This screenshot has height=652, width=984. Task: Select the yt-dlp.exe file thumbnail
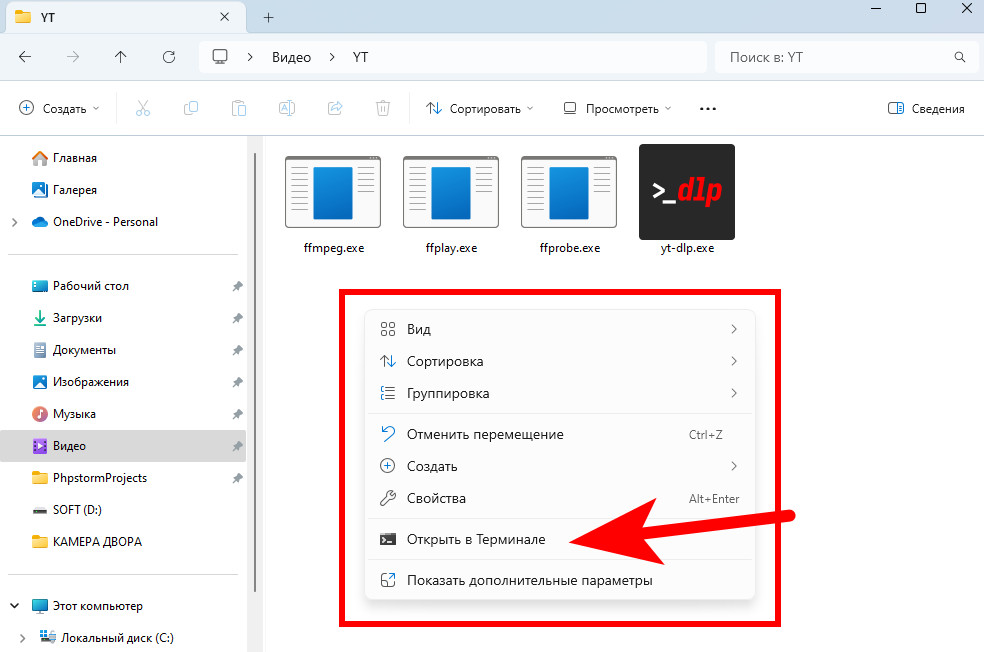coord(687,192)
